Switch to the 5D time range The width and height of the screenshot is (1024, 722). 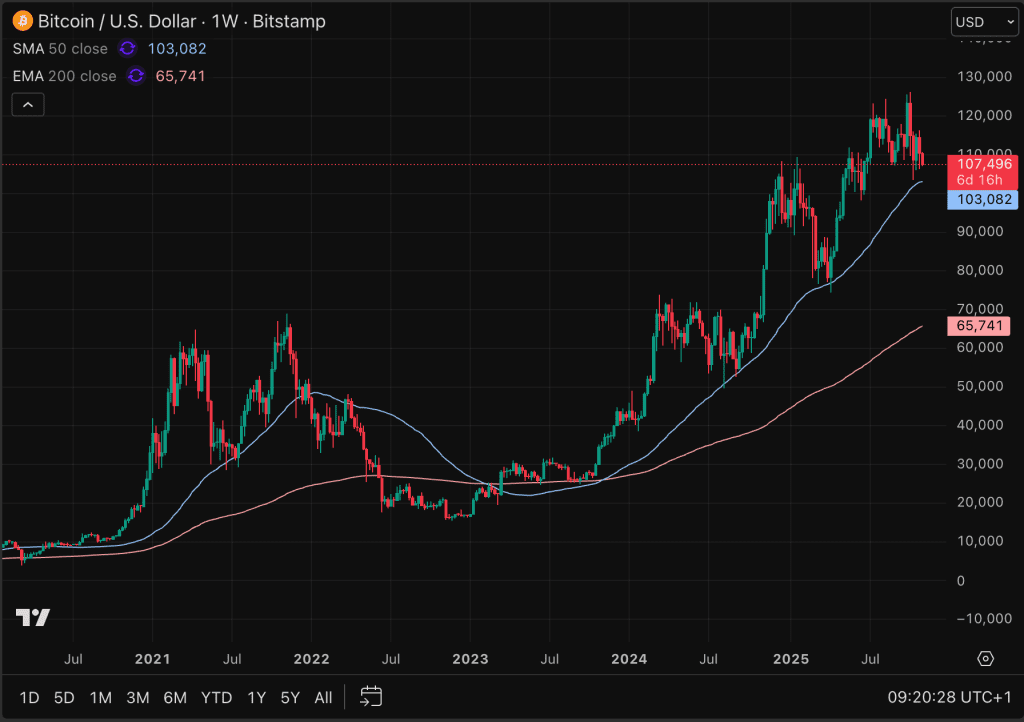point(64,697)
